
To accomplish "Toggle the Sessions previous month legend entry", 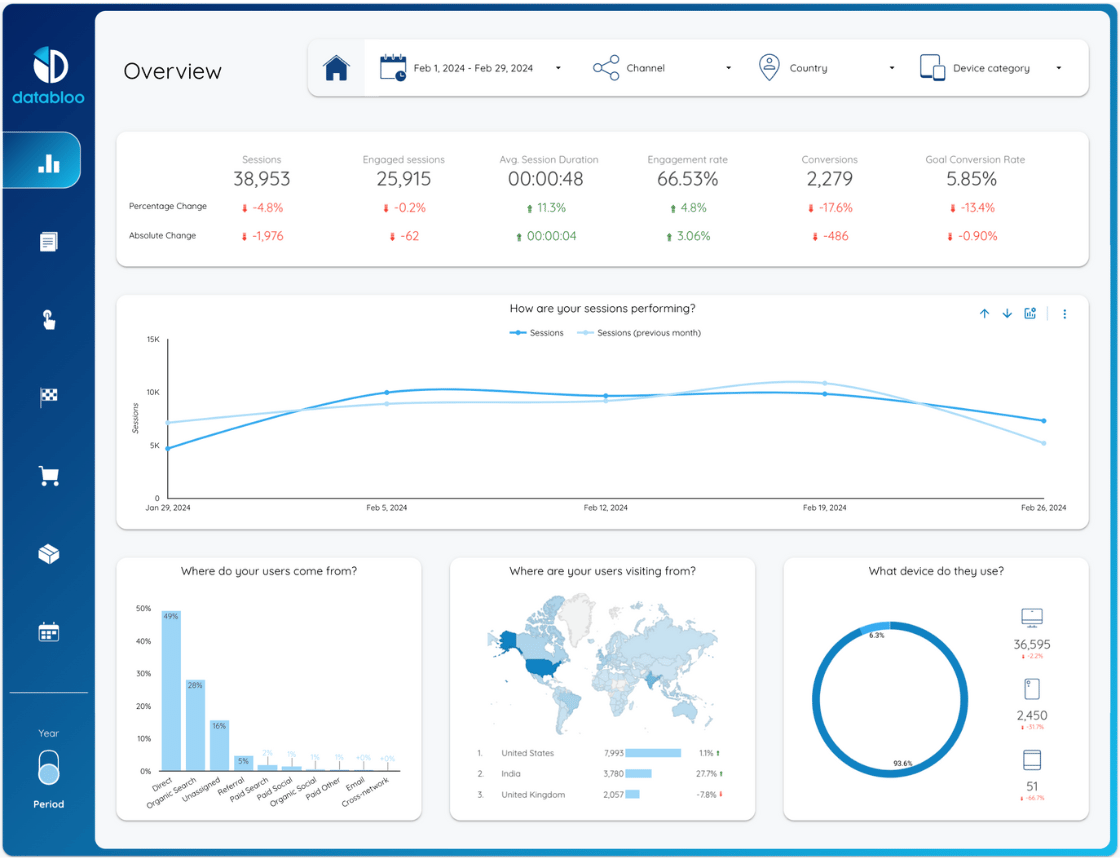I will tap(639, 332).
